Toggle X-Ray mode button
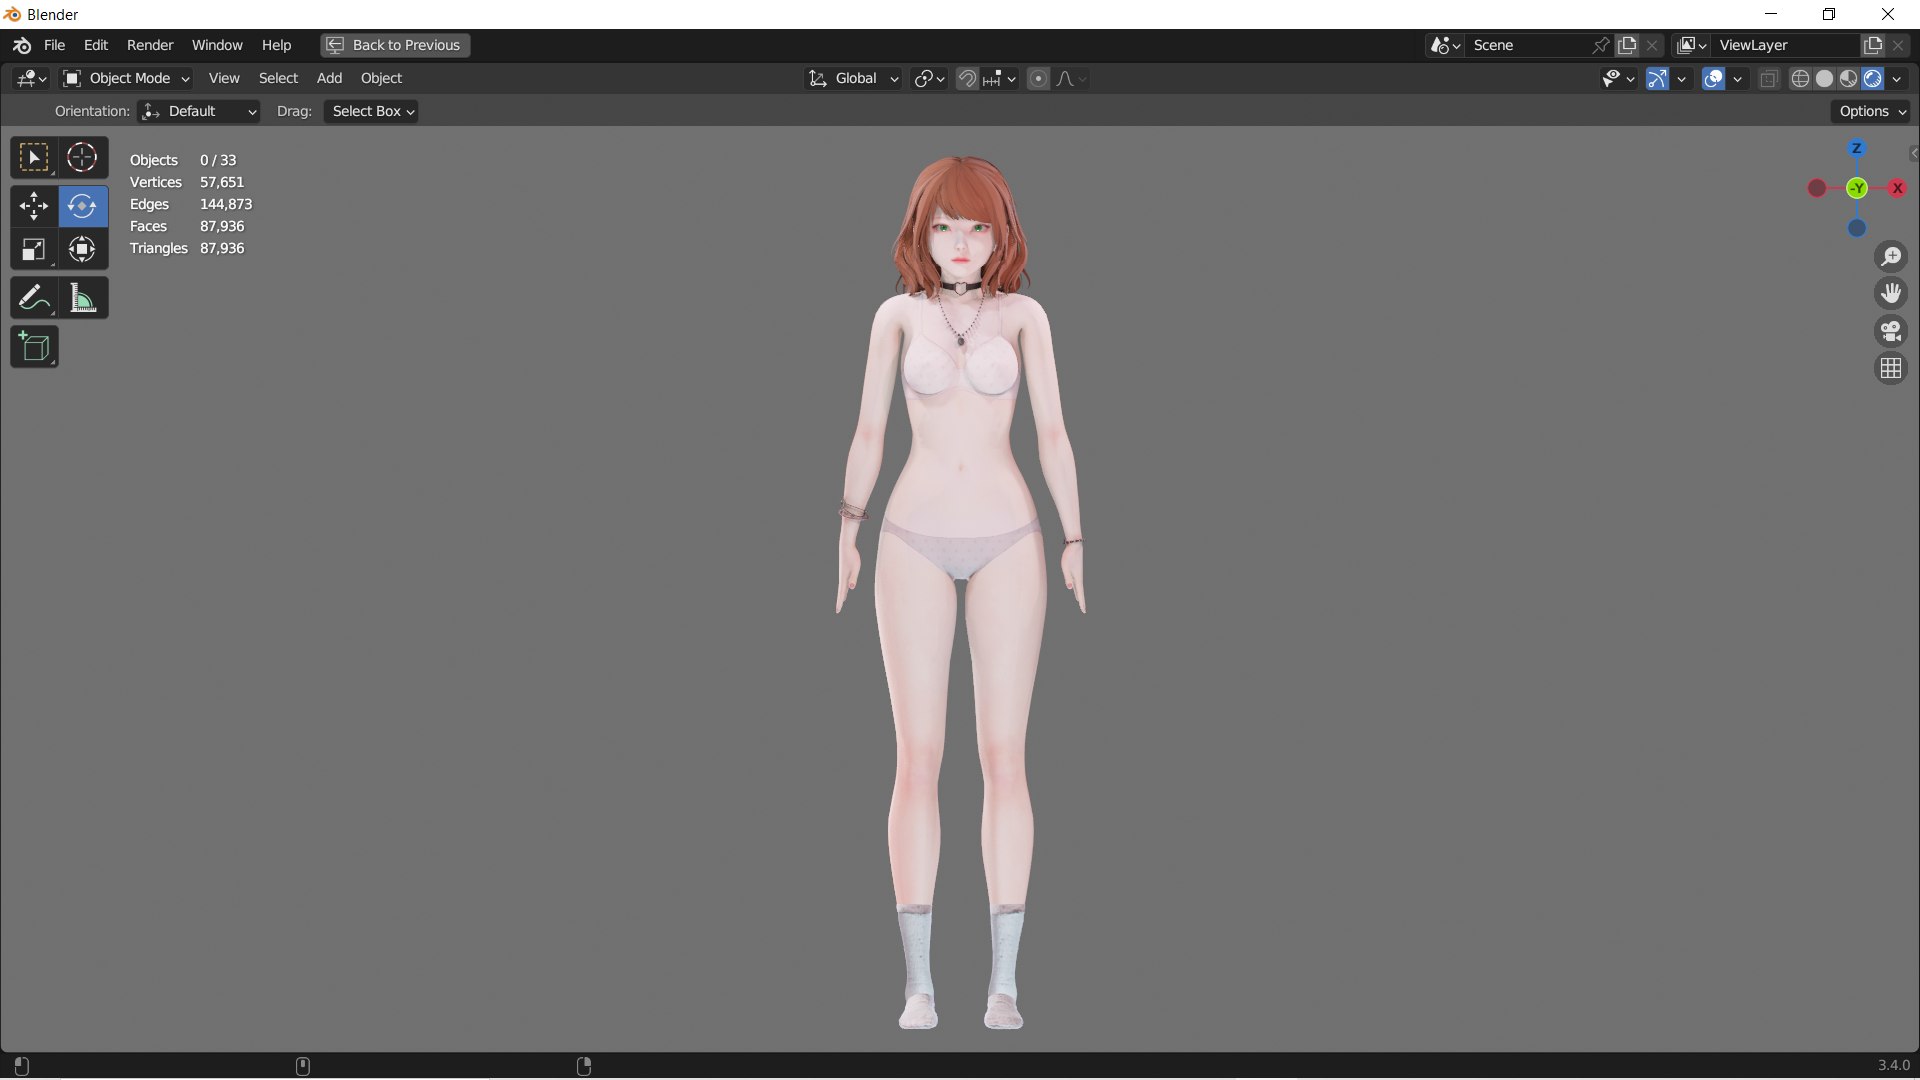This screenshot has width=1920, height=1080. (x=1769, y=78)
